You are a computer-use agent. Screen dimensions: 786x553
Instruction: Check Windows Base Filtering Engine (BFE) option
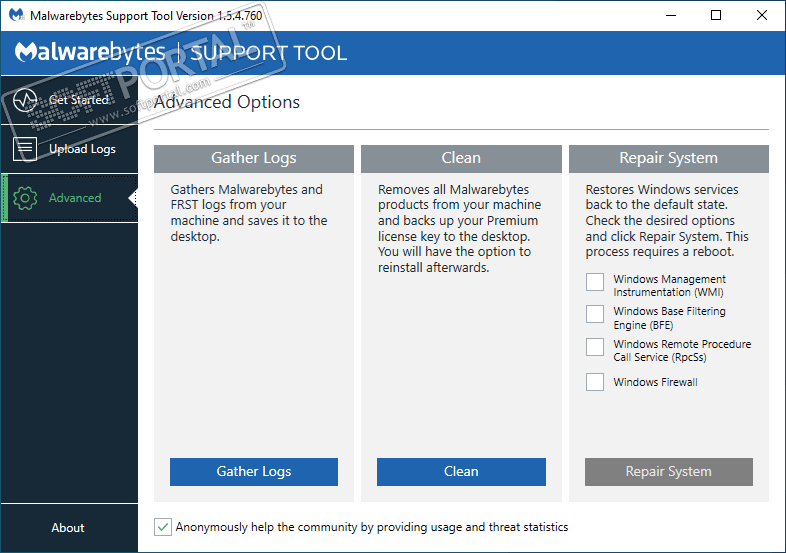pos(595,314)
